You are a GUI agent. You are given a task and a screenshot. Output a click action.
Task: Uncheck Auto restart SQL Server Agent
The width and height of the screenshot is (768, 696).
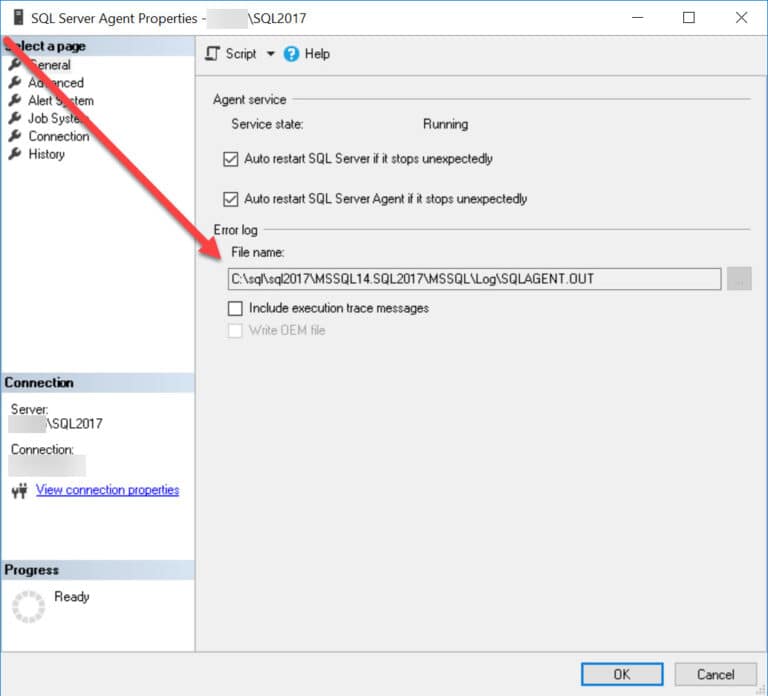233,199
